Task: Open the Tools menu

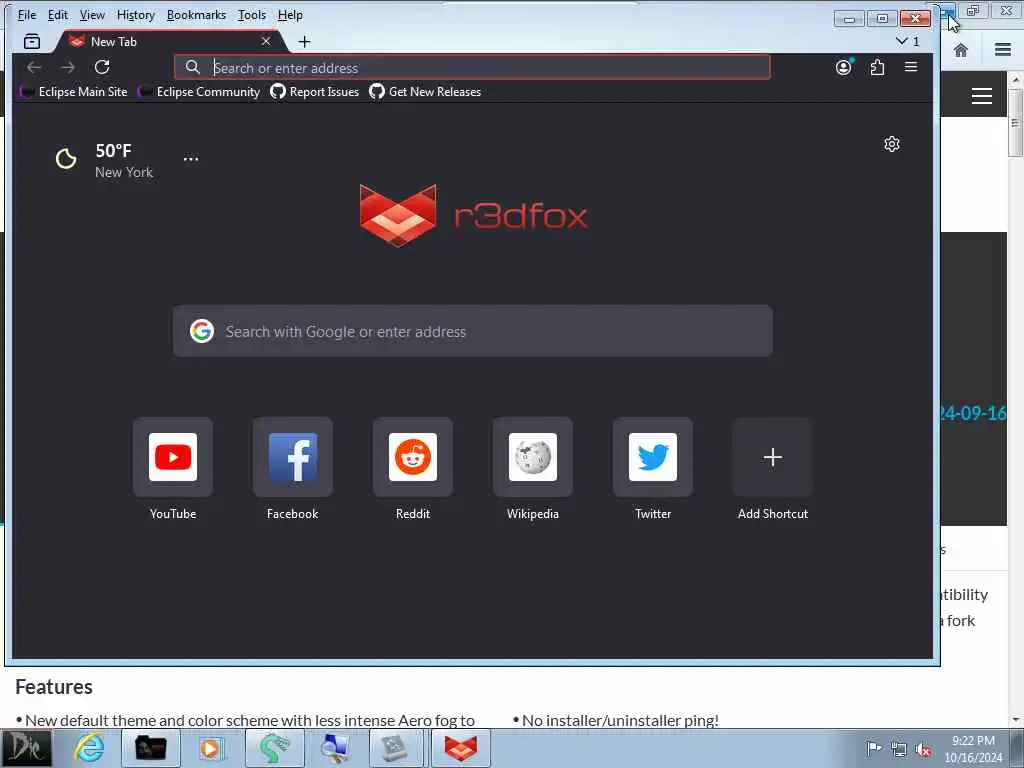Action: tap(251, 14)
